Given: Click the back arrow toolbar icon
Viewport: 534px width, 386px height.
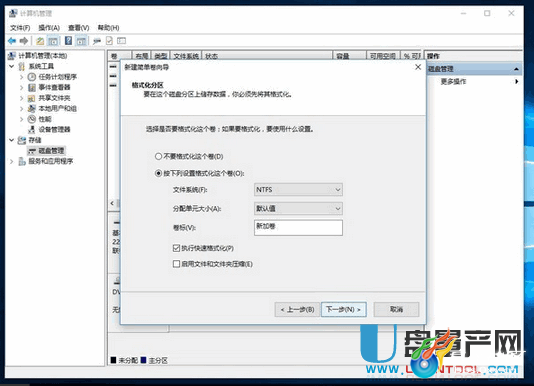Looking at the screenshot, I should (12, 41).
